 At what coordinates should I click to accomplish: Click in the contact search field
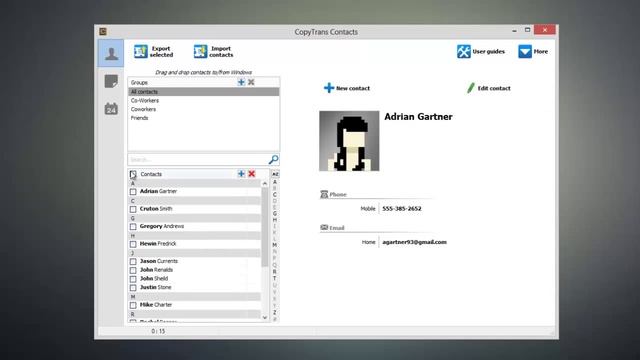click(x=198, y=159)
